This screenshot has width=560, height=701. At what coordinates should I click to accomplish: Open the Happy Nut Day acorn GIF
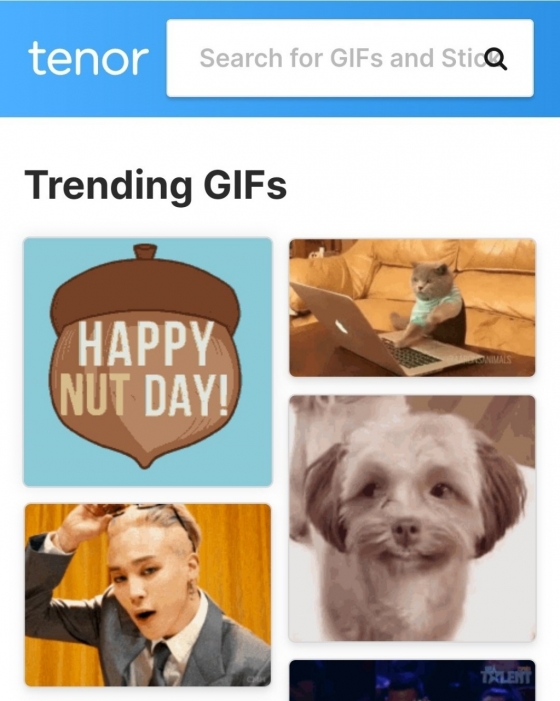pyautogui.click(x=148, y=362)
